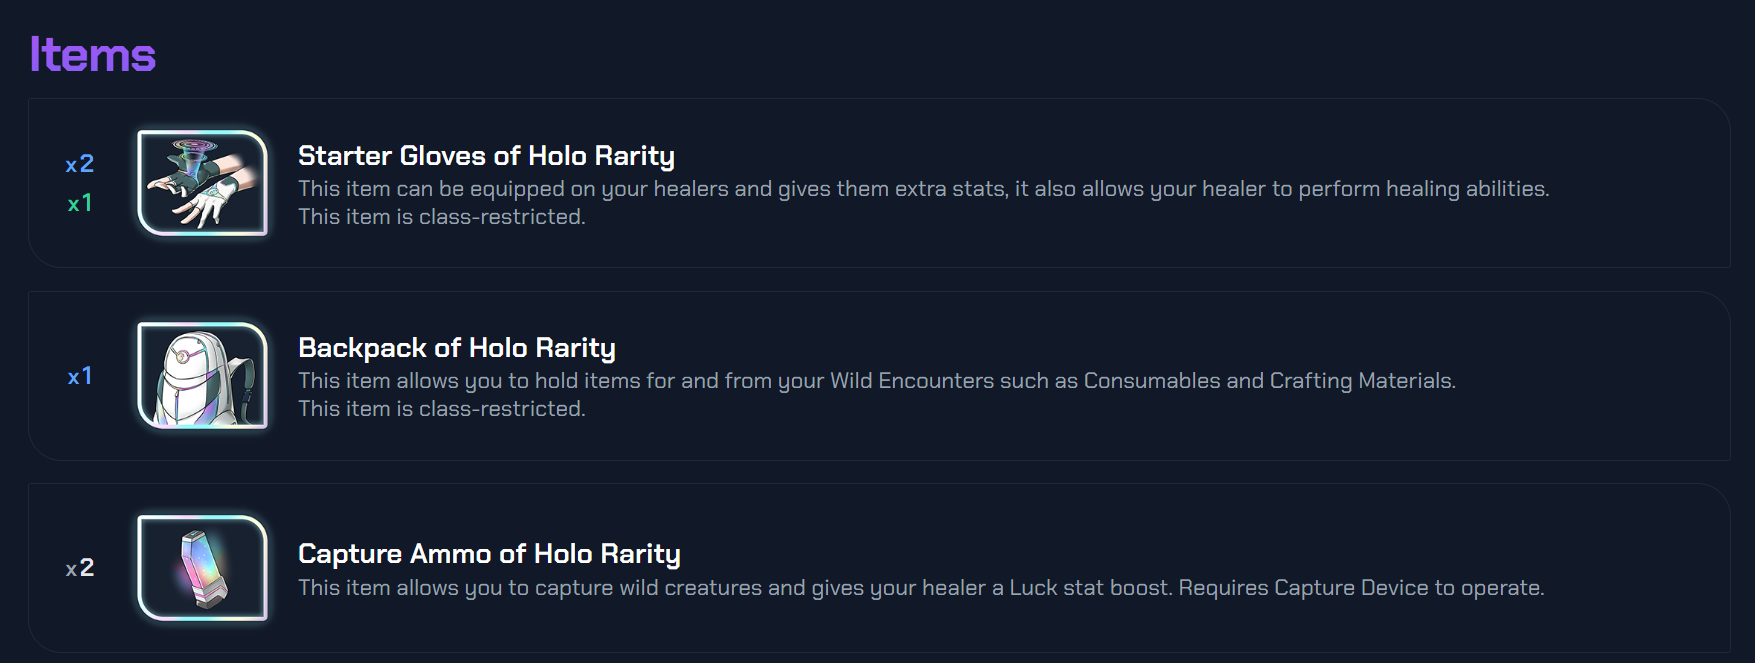Open the Backpack of Holo Rarity title
The height and width of the screenshot is (663, 1755).
tap(456, 348)
